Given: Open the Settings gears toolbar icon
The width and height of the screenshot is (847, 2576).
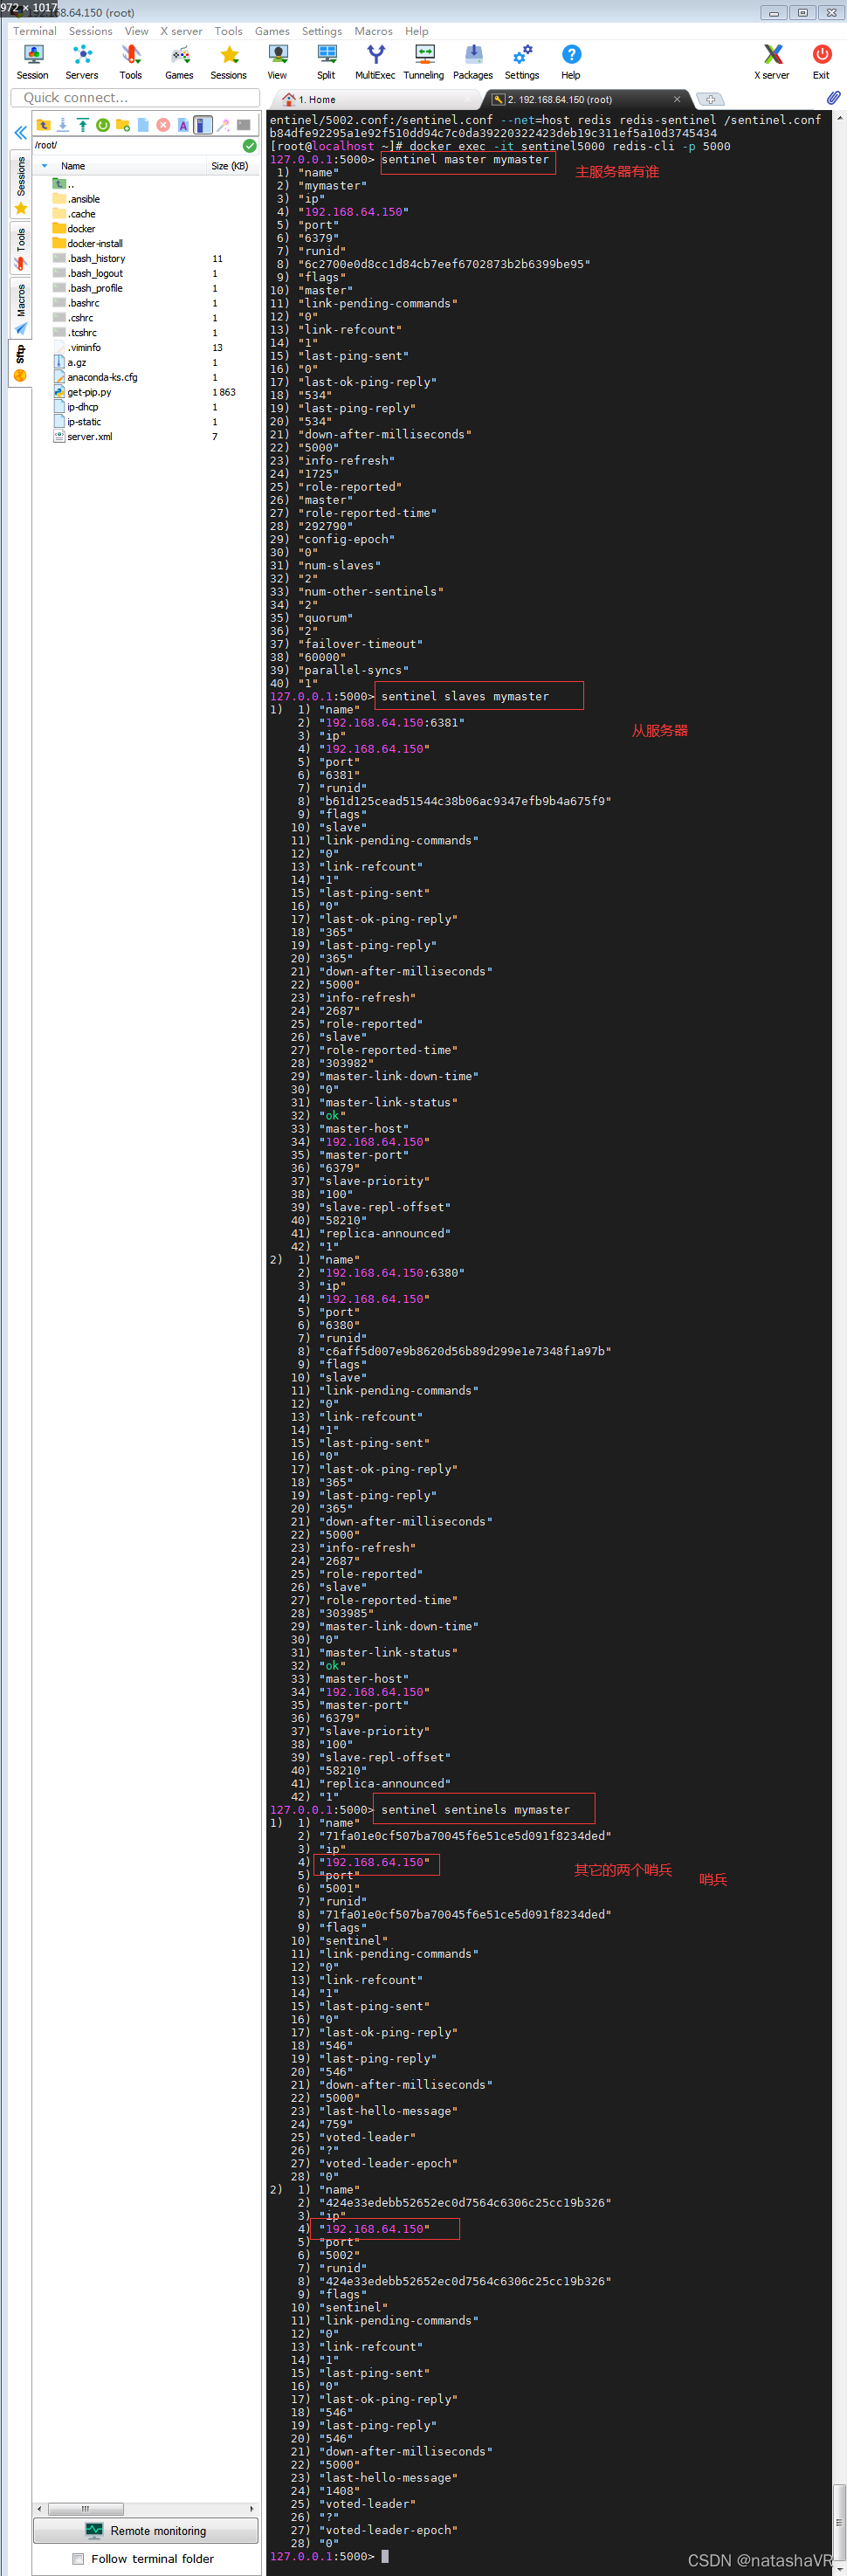Looking at the screenshot, I should click(x=522, y=62).
